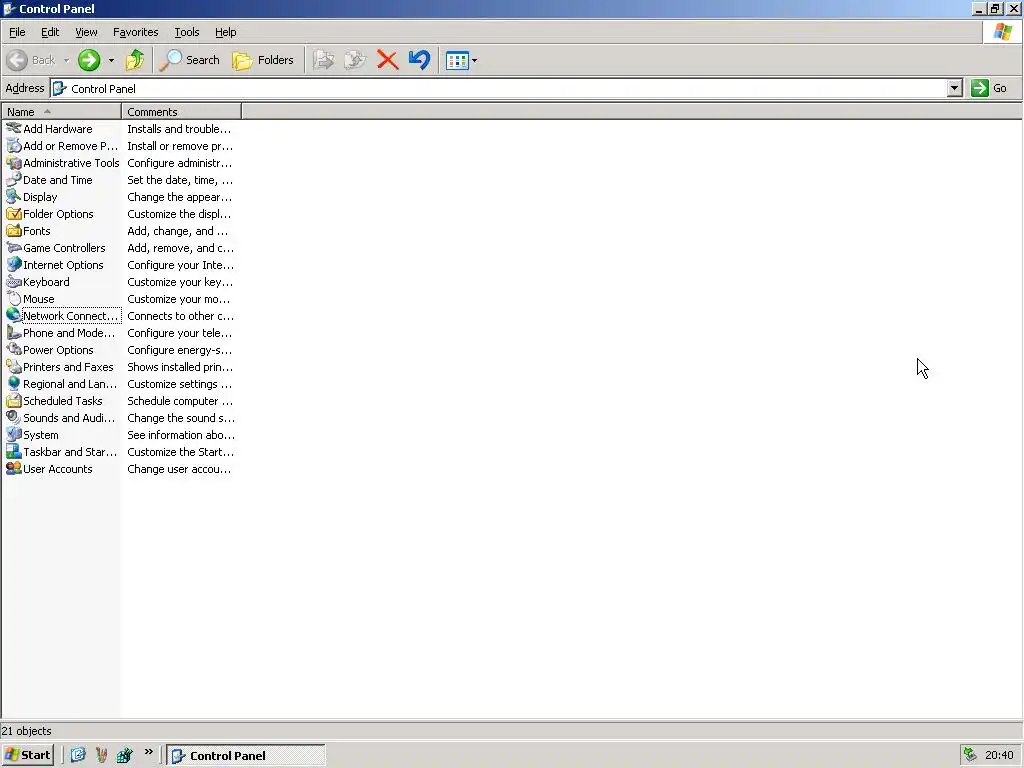Sort by the Comments column header

pyautogui.click(x=182, y=112)
